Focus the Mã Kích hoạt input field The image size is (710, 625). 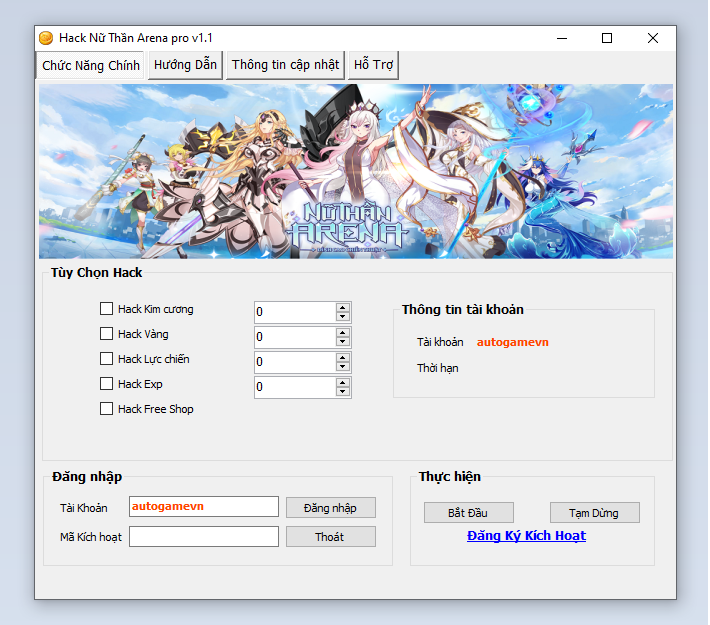[x=204, y=537]
